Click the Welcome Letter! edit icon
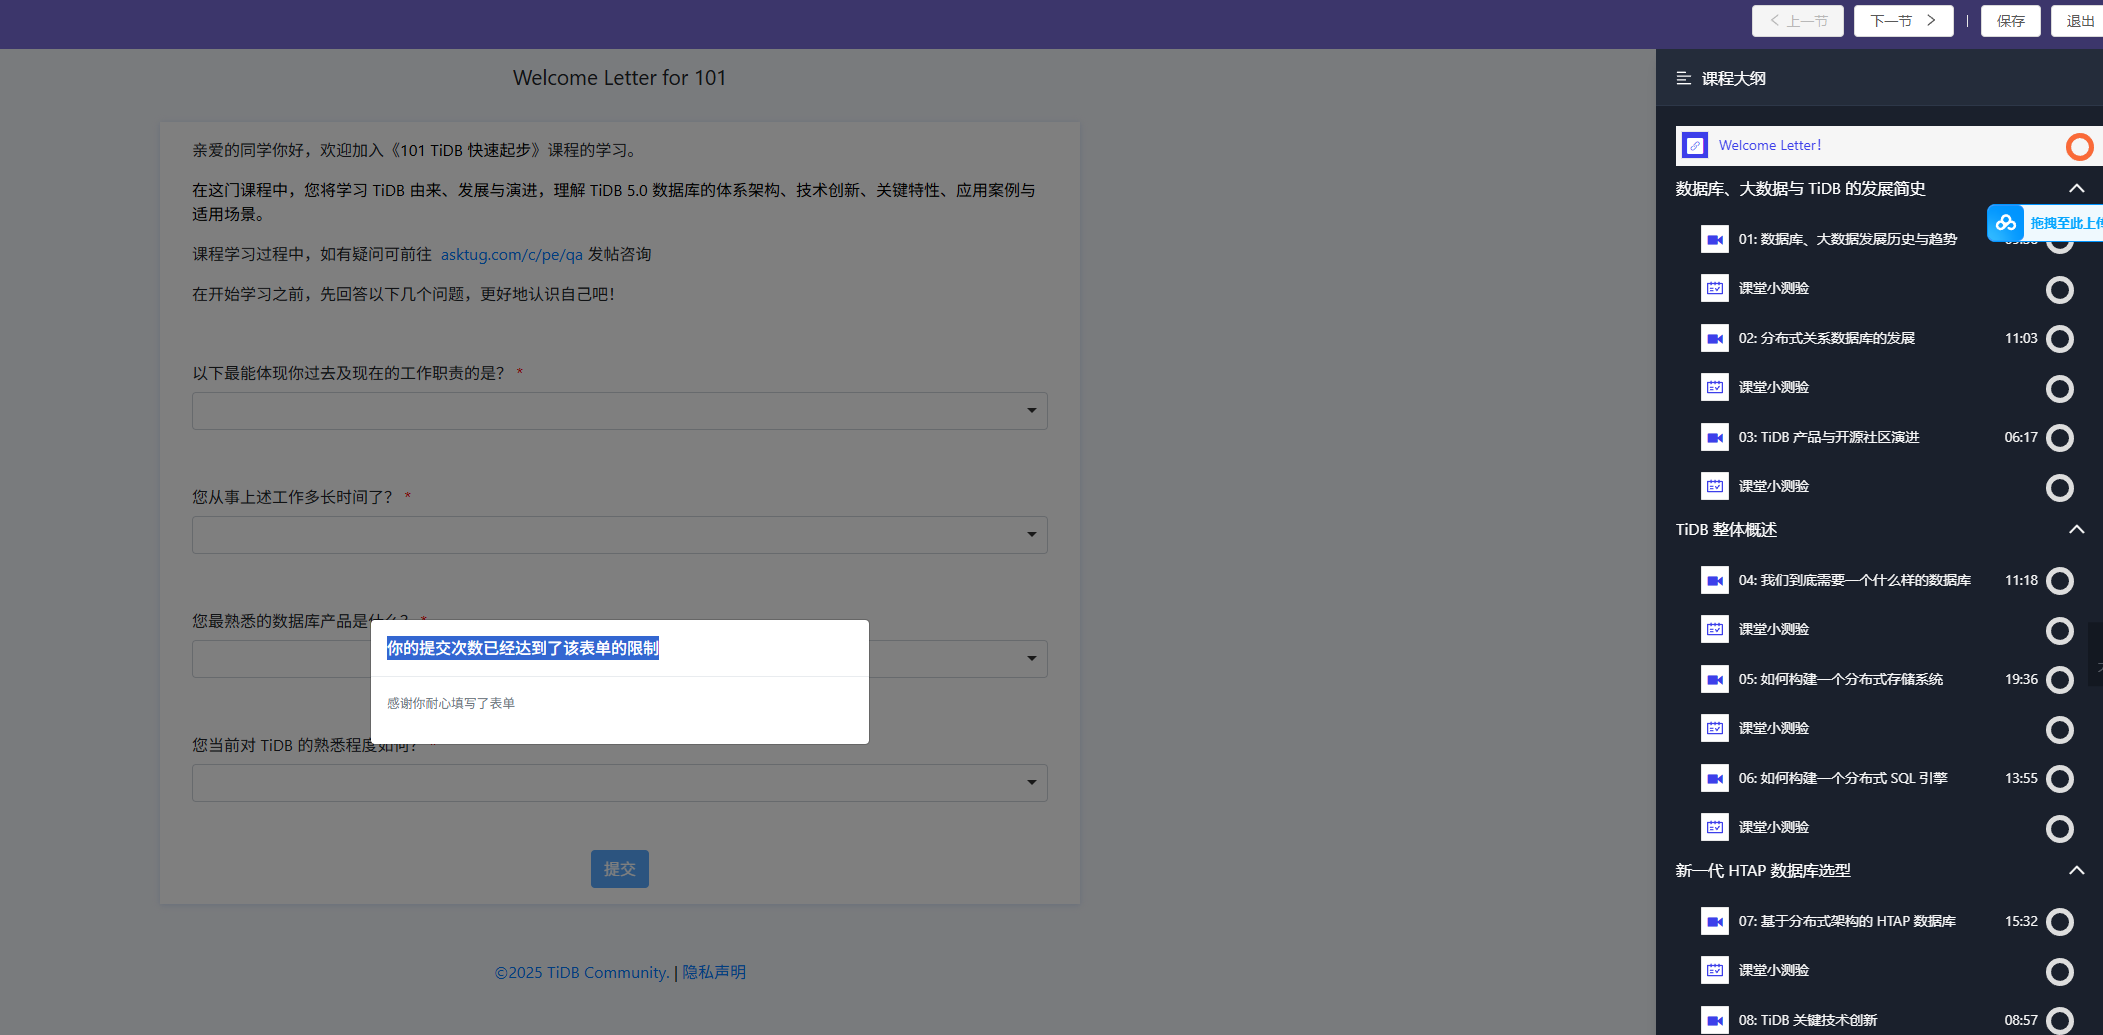Image resolution: width=2103 pixels, height=1035 pixels. pos(1695,146)
